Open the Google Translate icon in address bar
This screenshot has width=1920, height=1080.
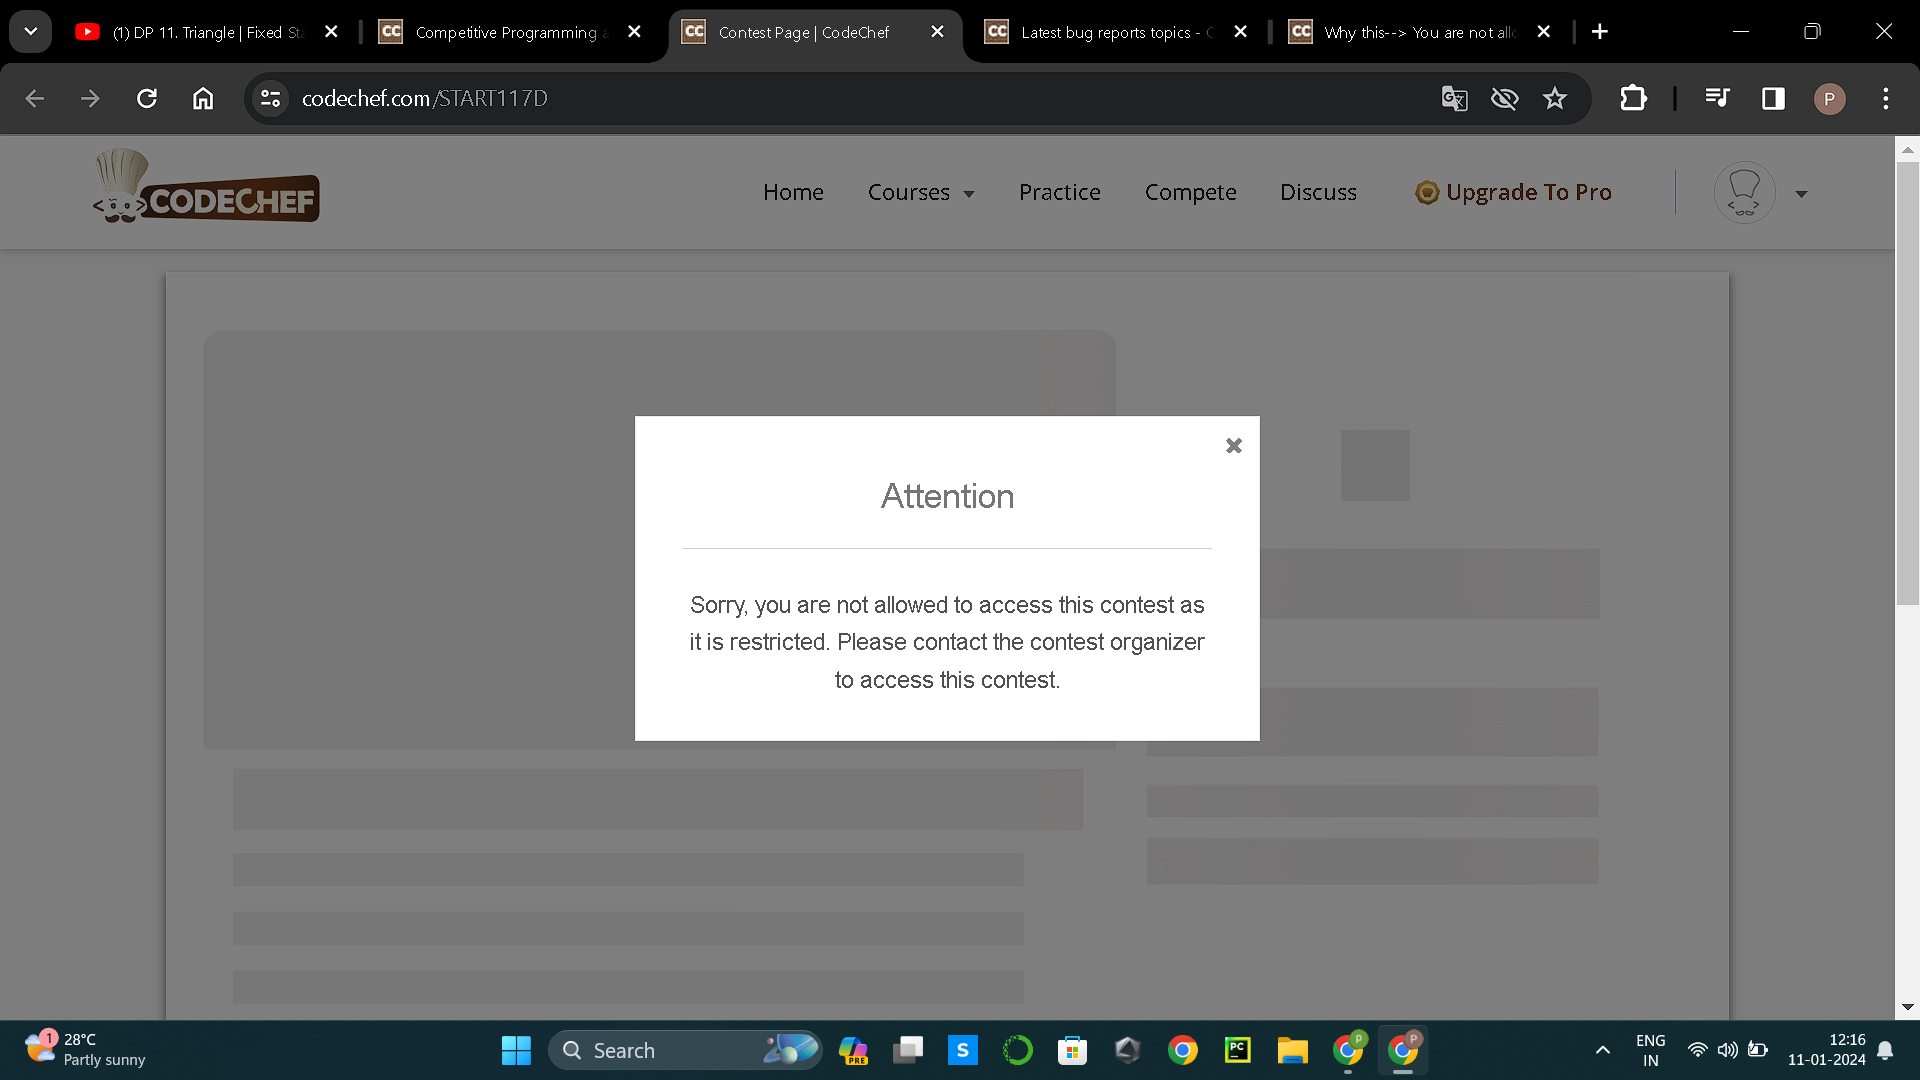tap(1454, 98)
